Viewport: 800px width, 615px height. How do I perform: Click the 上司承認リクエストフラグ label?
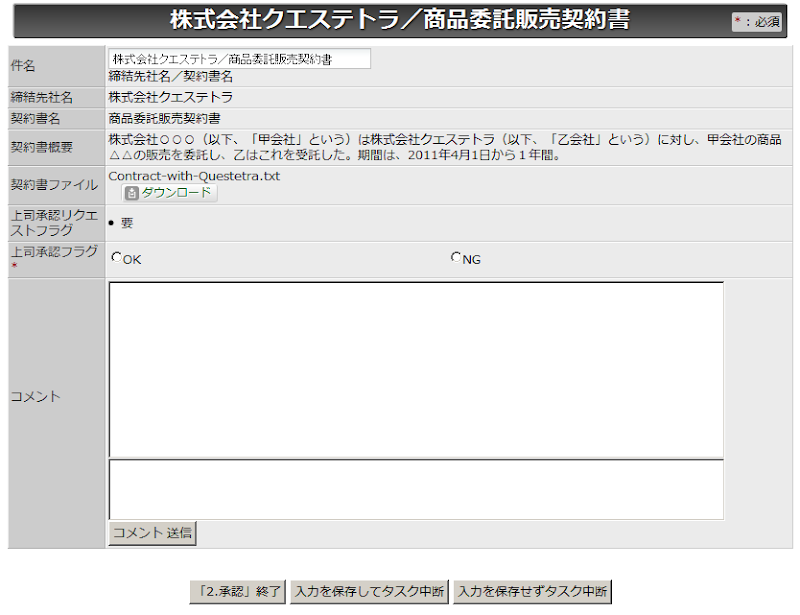pos(54,223)
